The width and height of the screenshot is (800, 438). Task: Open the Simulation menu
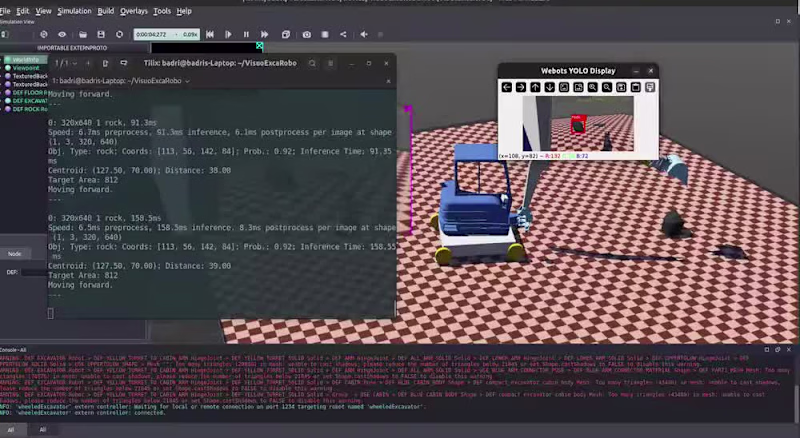[x=74, y=11]
